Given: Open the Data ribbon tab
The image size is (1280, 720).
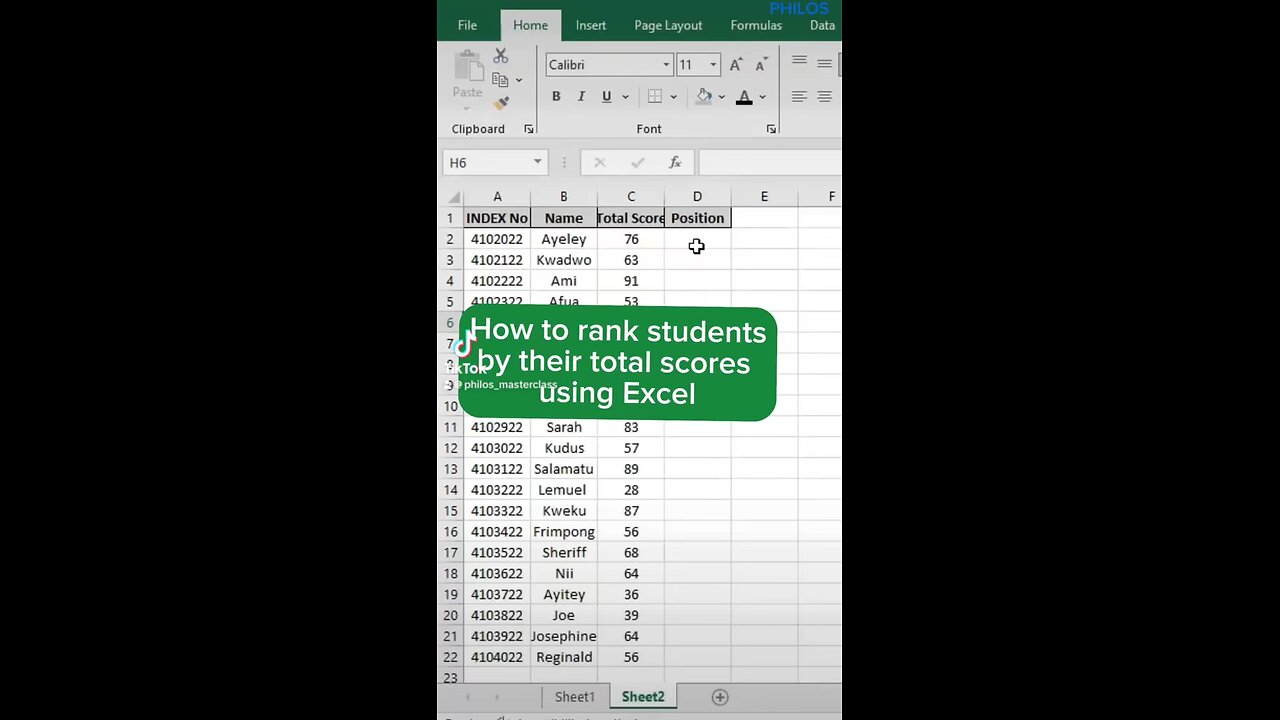Looking at the screenshot, I should point(822,26).
